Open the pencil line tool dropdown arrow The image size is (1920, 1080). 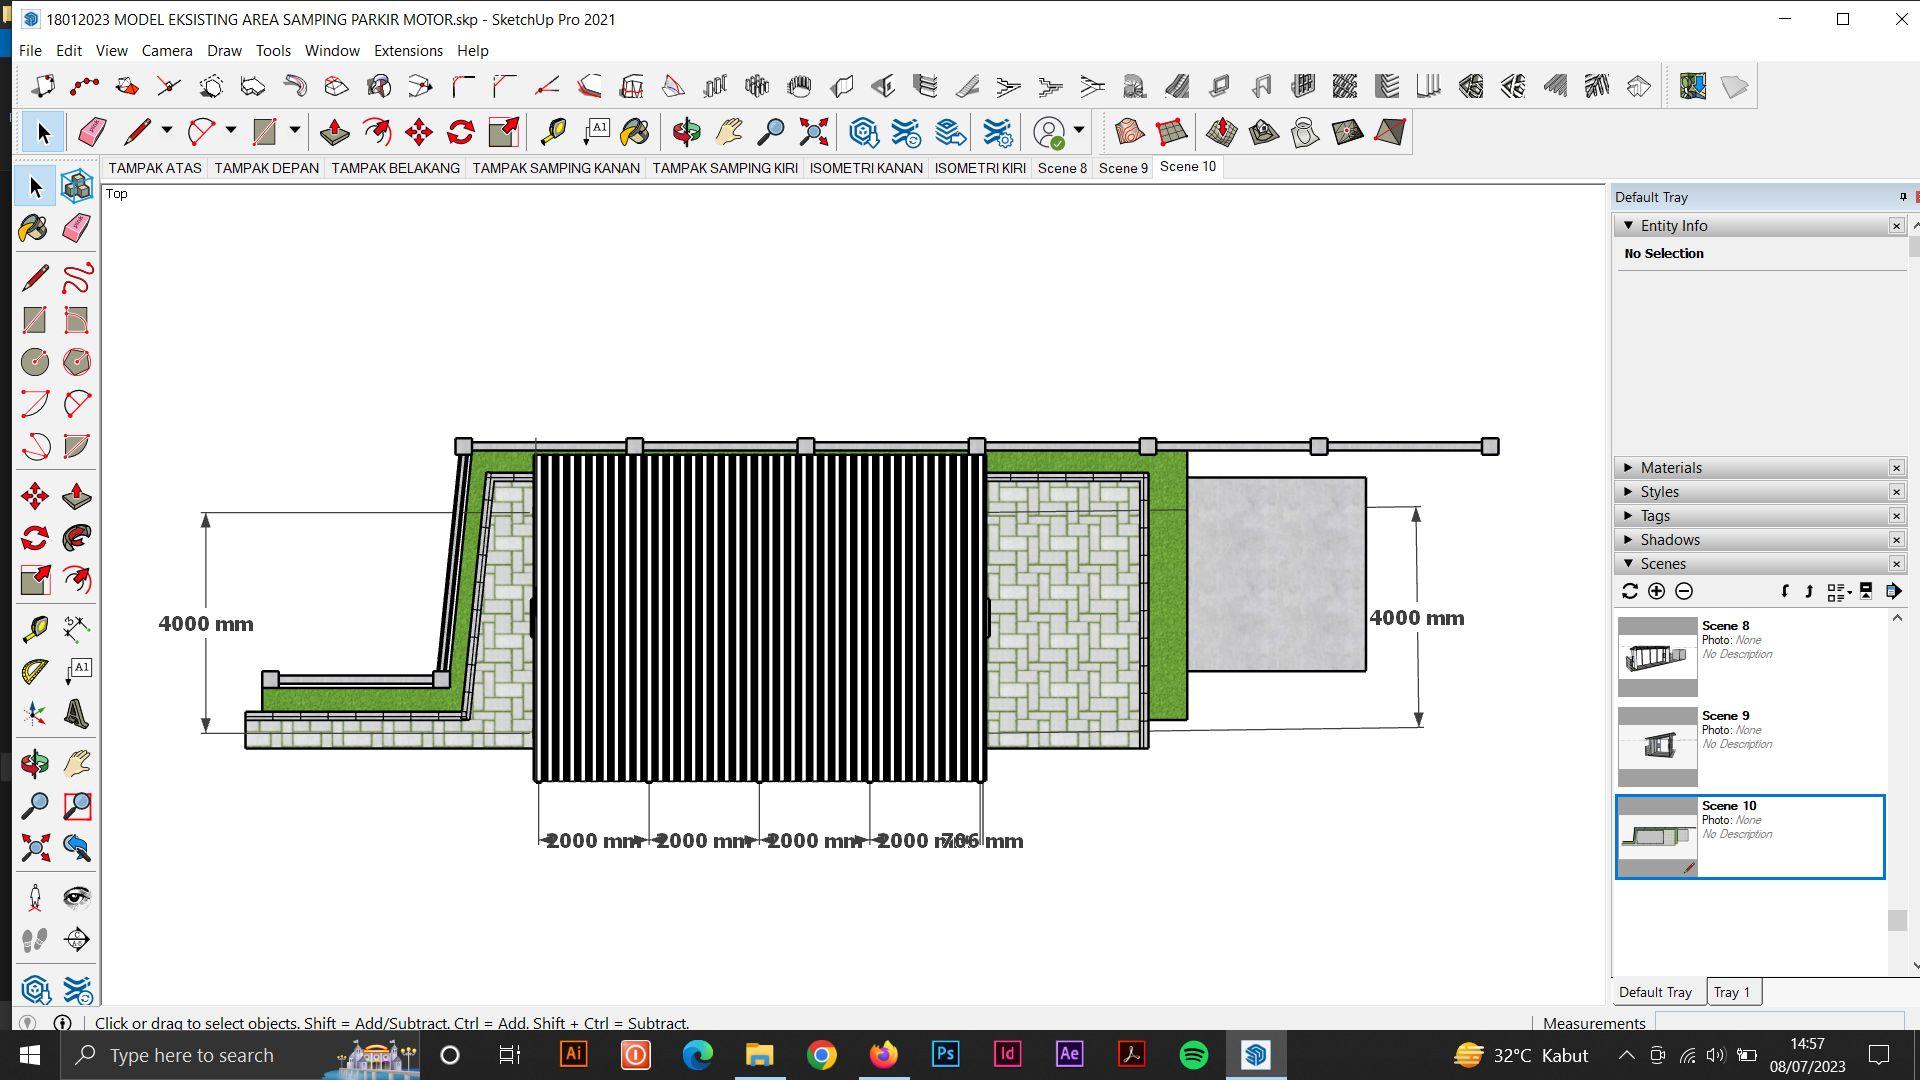pos(167,131)
